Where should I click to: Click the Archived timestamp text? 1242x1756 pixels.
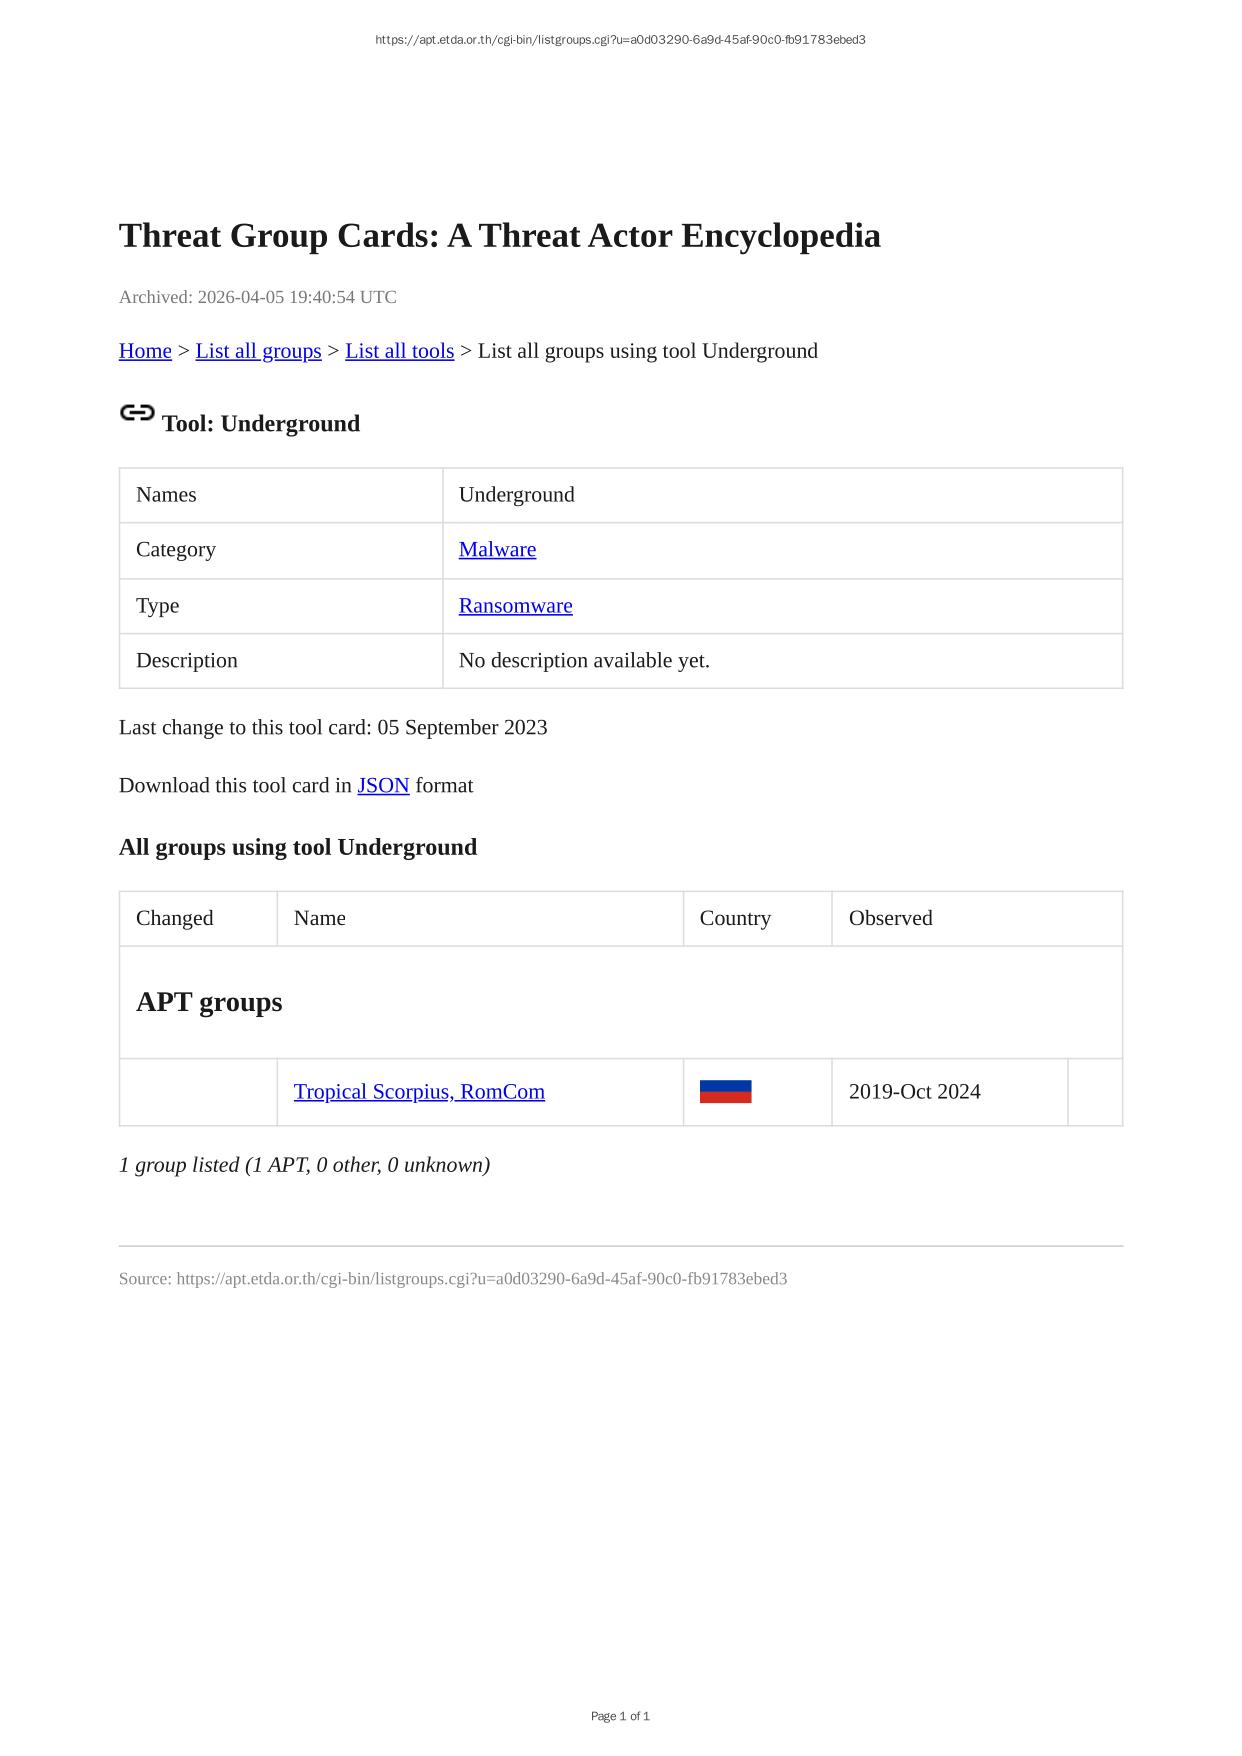pyautogui.click(x=258, y=297)
